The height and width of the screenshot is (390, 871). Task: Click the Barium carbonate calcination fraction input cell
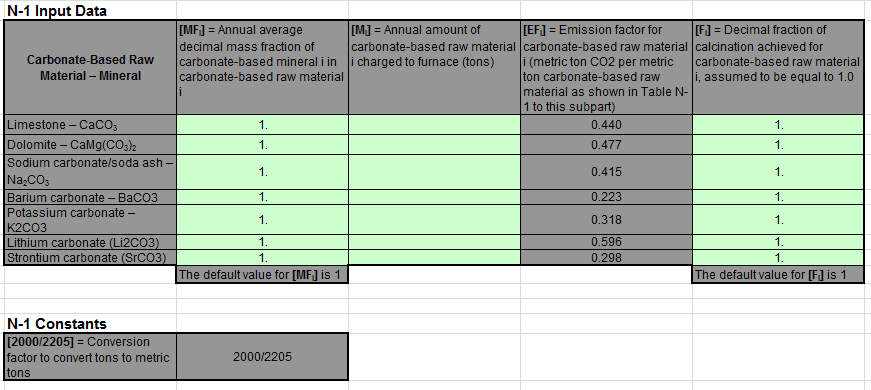point(778,197)
